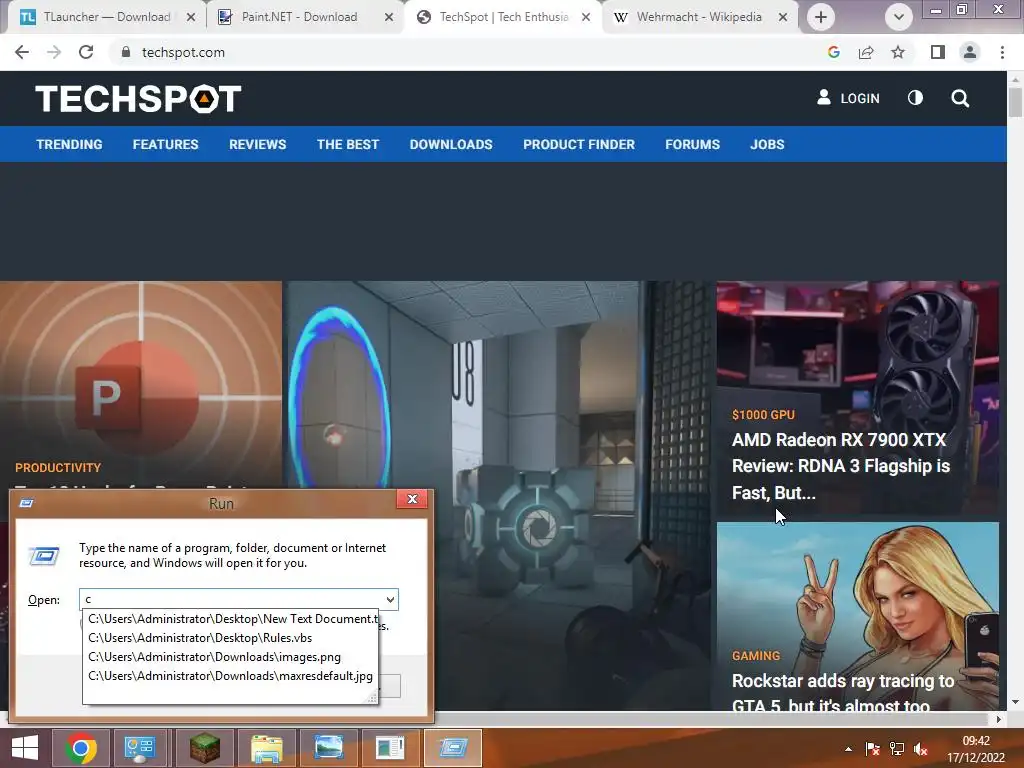Click the address bar URL techspot.com
Screen dimensions: 1024x768
183,52
